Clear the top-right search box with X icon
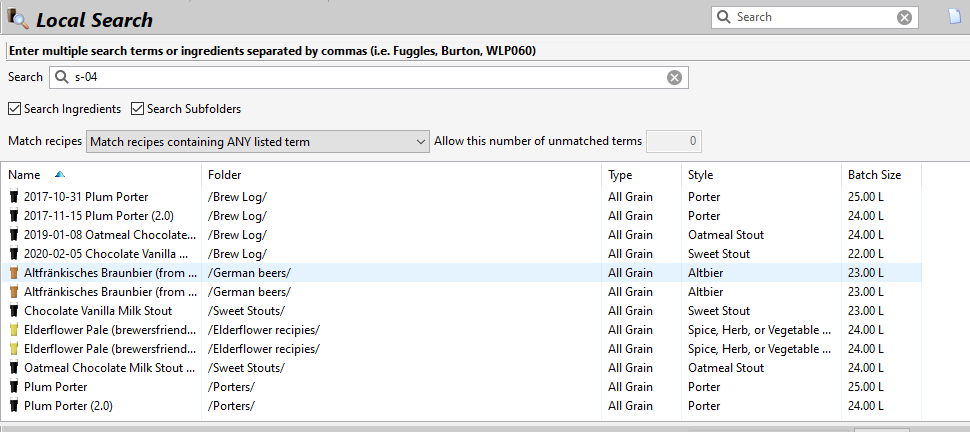970x432 pixels. click(904, 17)
